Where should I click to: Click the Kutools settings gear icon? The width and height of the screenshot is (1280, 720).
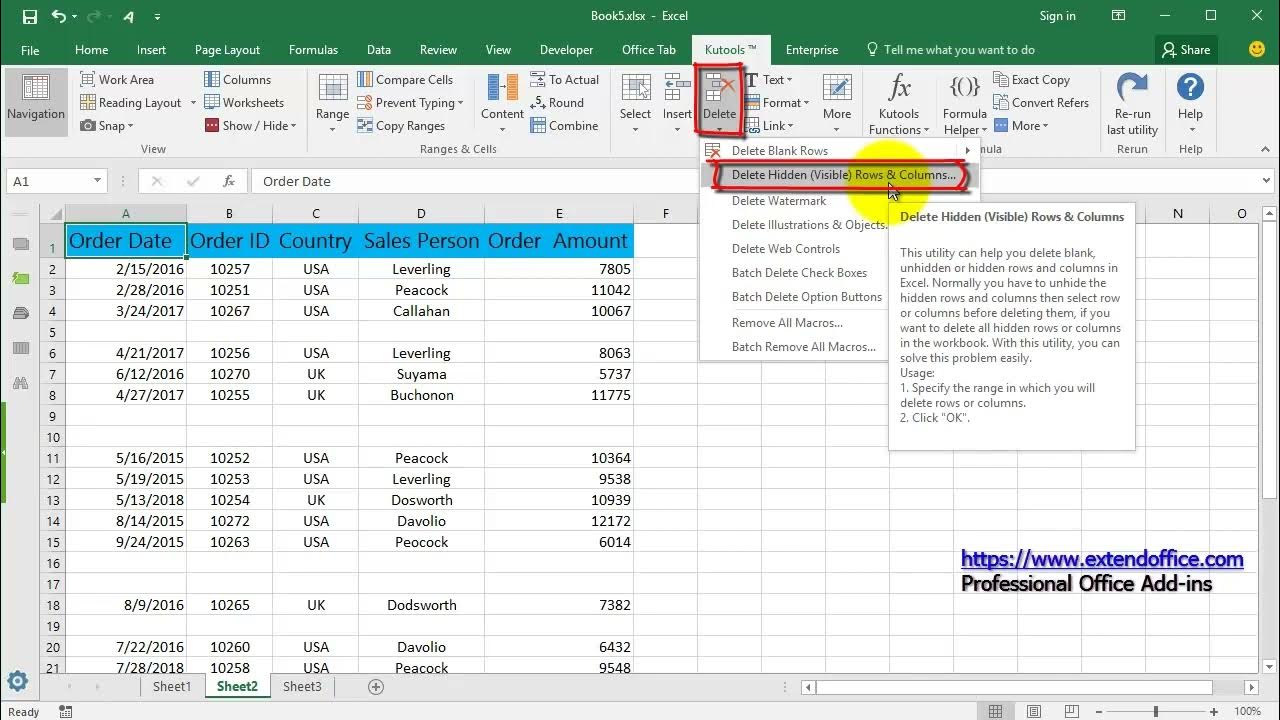tap(18, 682)
